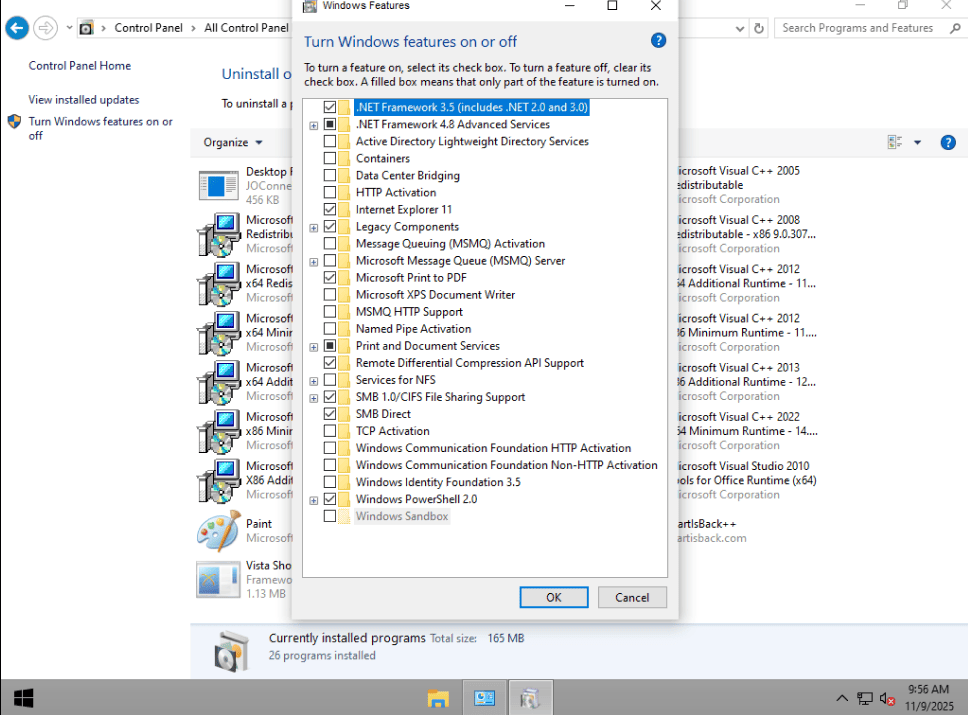Enable Data Center Bridging checkbox
968x715 pixels.
[x=330, y=175]
